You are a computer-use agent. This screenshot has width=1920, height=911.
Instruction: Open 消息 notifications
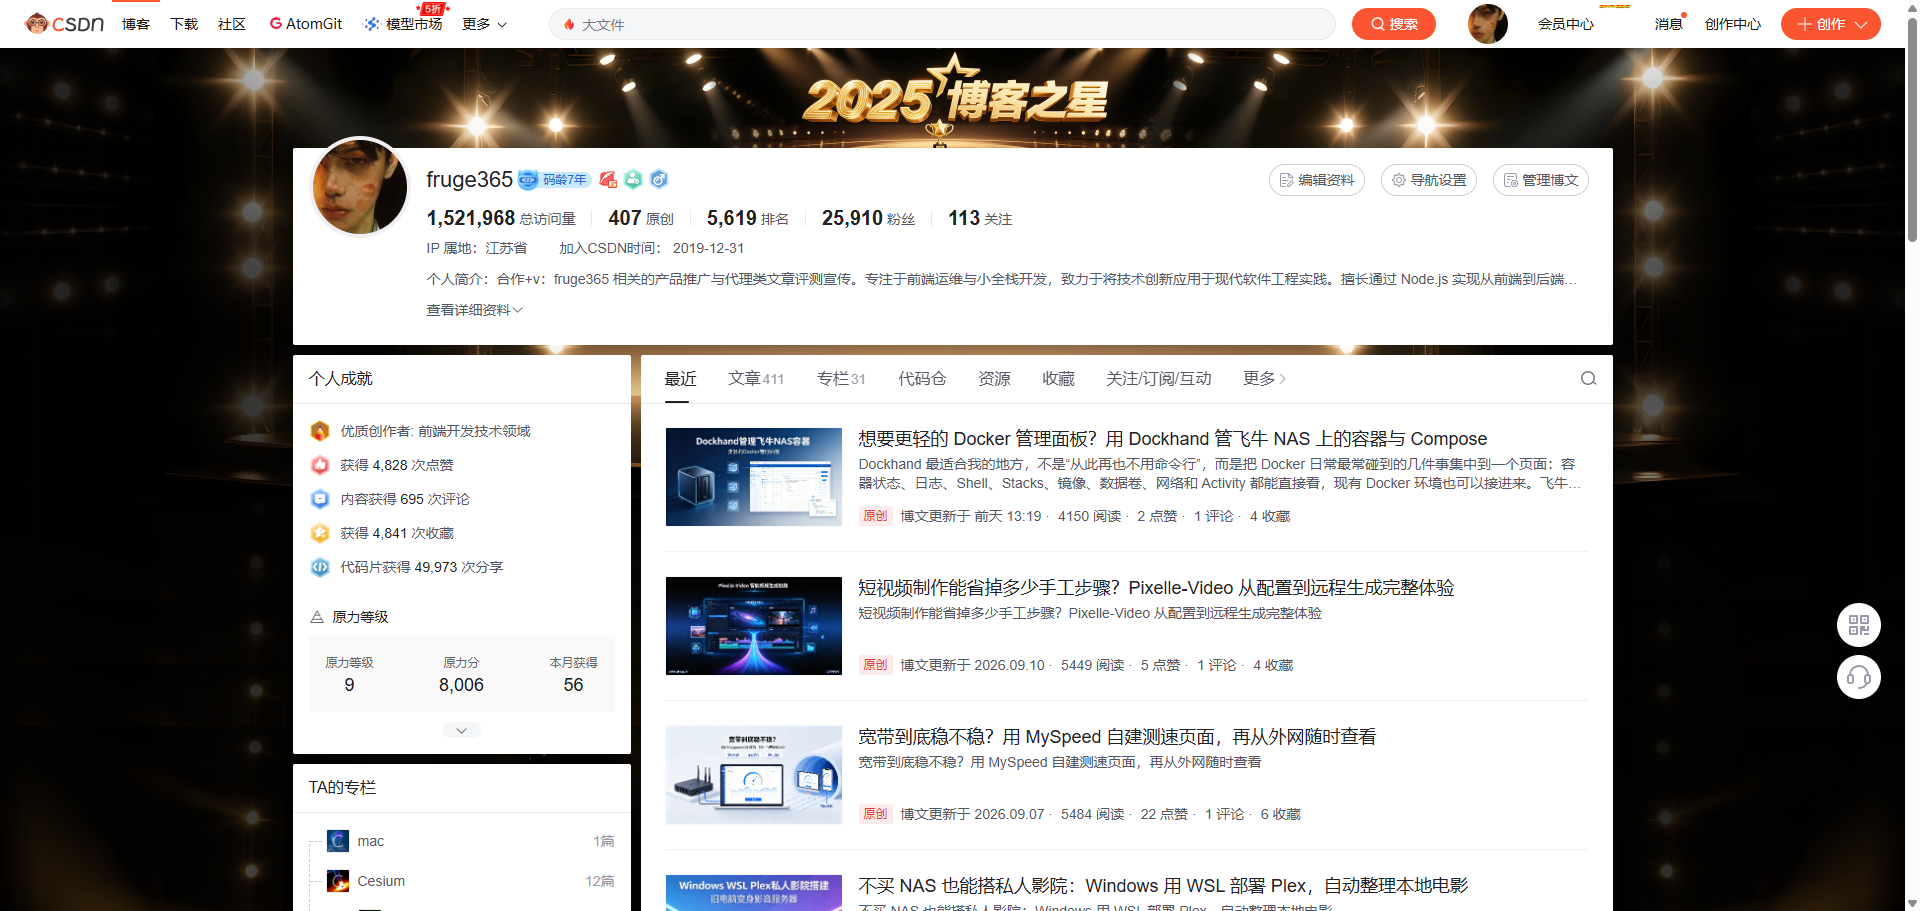pos(1668,24)
